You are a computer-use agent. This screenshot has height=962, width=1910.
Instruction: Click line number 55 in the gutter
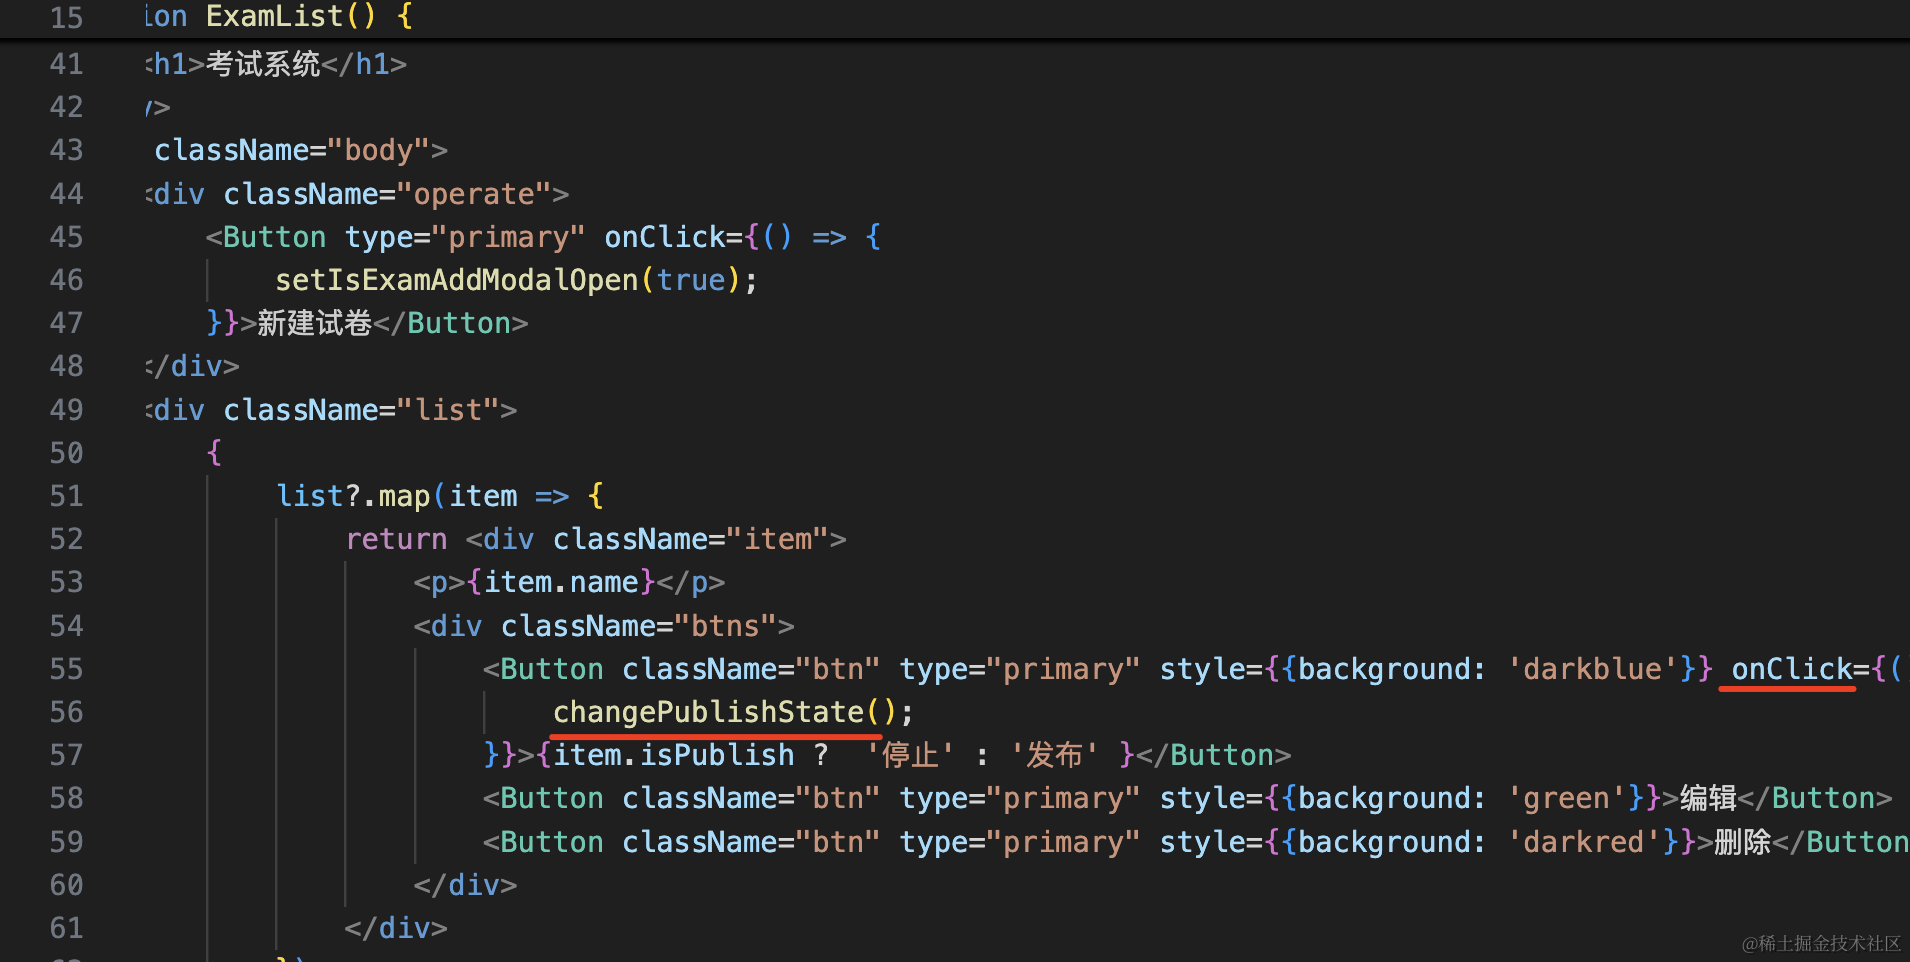coord(66,669)
